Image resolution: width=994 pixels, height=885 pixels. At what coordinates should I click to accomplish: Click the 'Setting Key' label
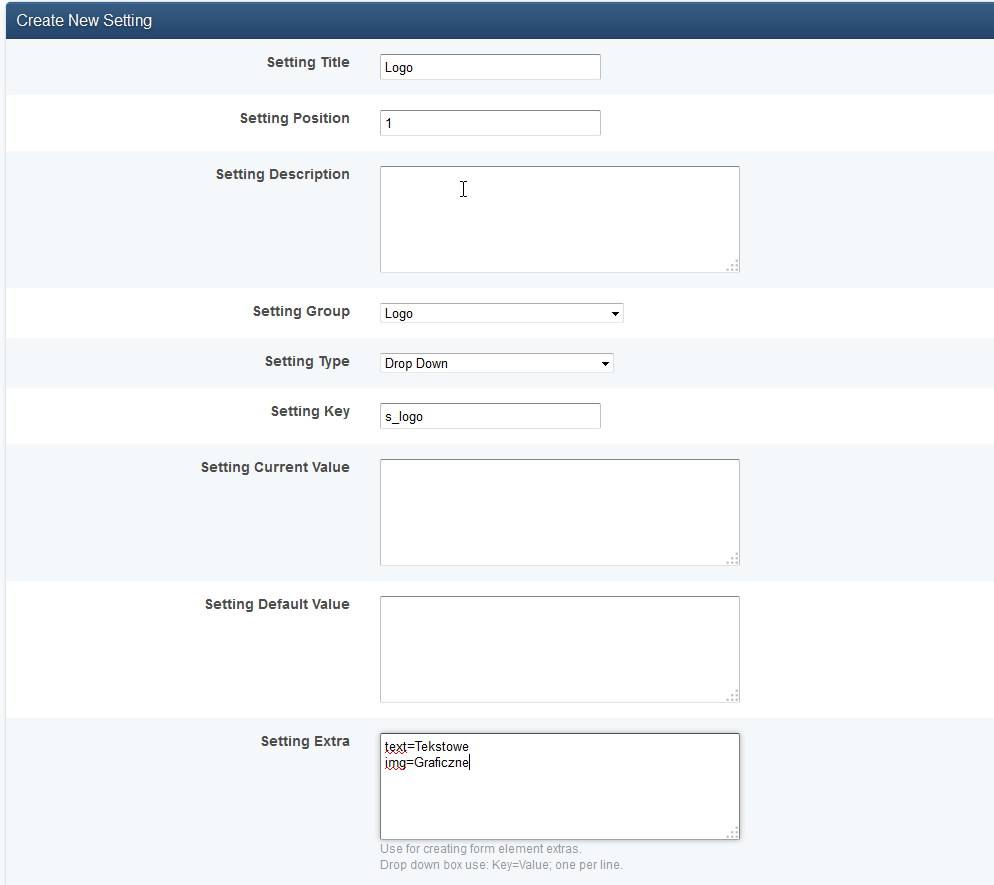(310, 411)
